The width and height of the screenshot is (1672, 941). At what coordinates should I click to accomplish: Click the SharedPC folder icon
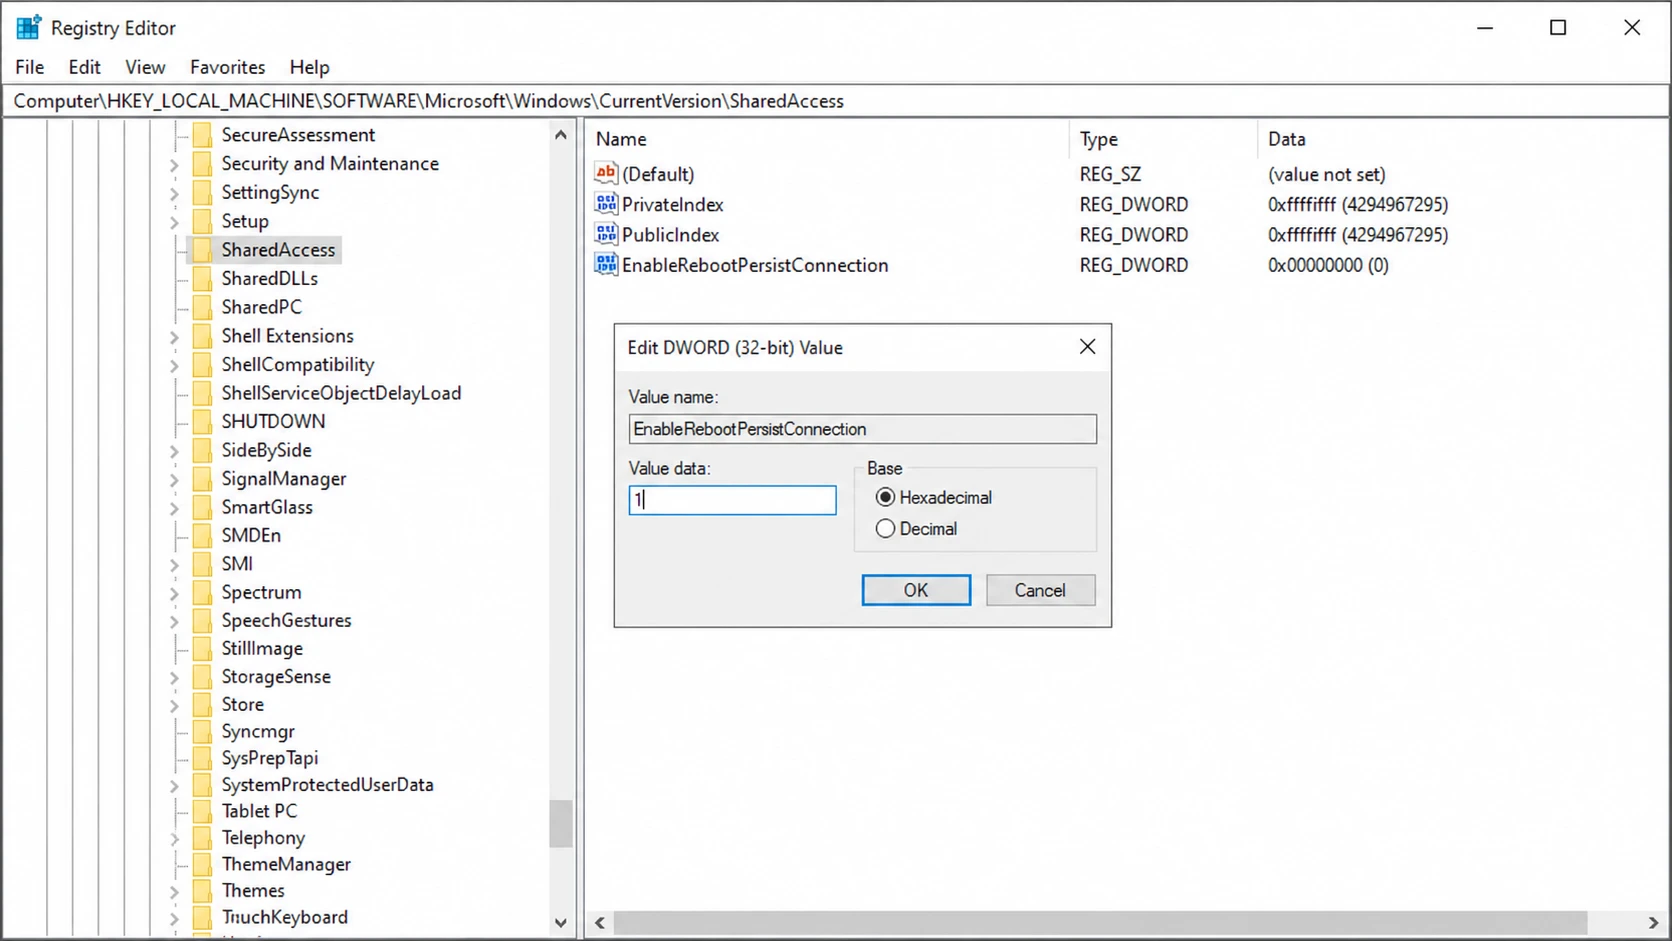tap(202, 306)
